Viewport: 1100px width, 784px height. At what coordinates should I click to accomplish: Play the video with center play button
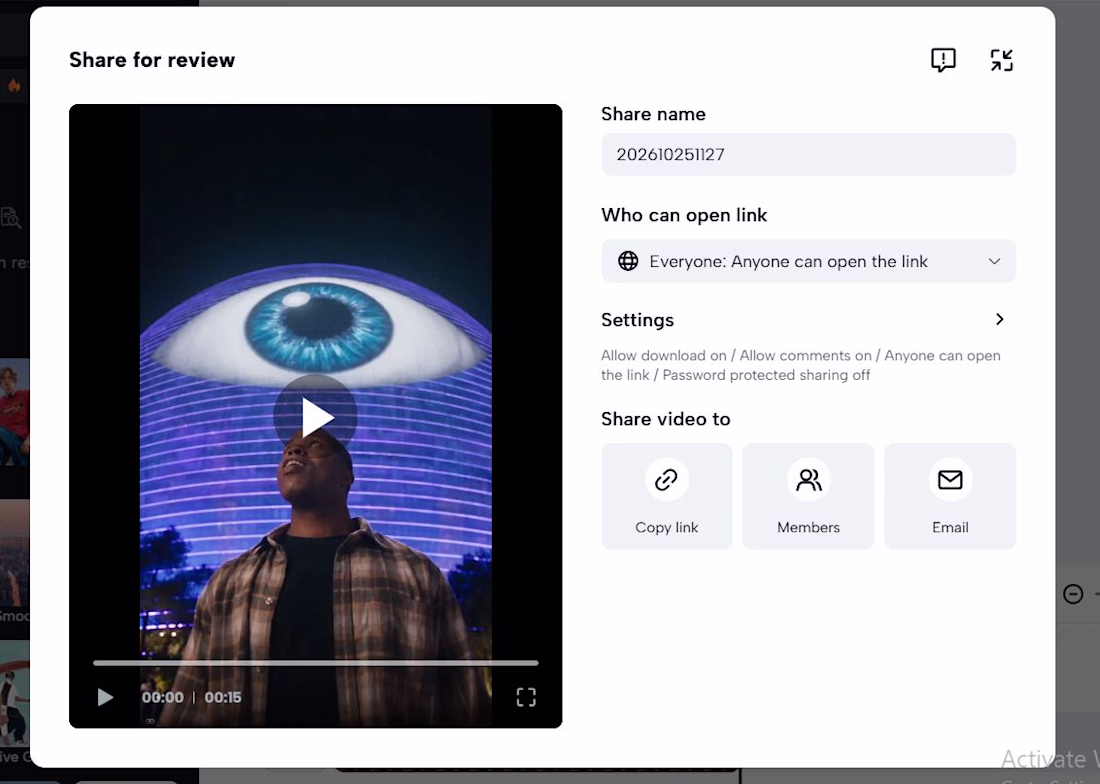pos(316,417)
